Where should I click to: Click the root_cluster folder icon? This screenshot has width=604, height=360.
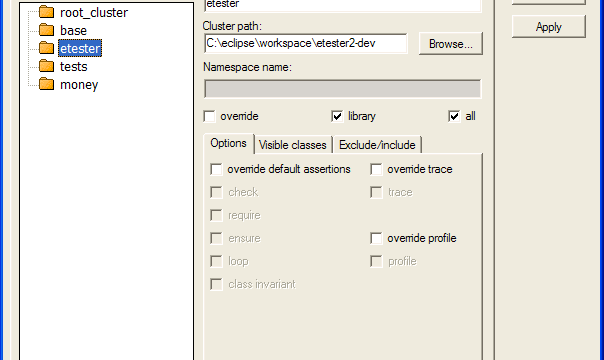47,12
